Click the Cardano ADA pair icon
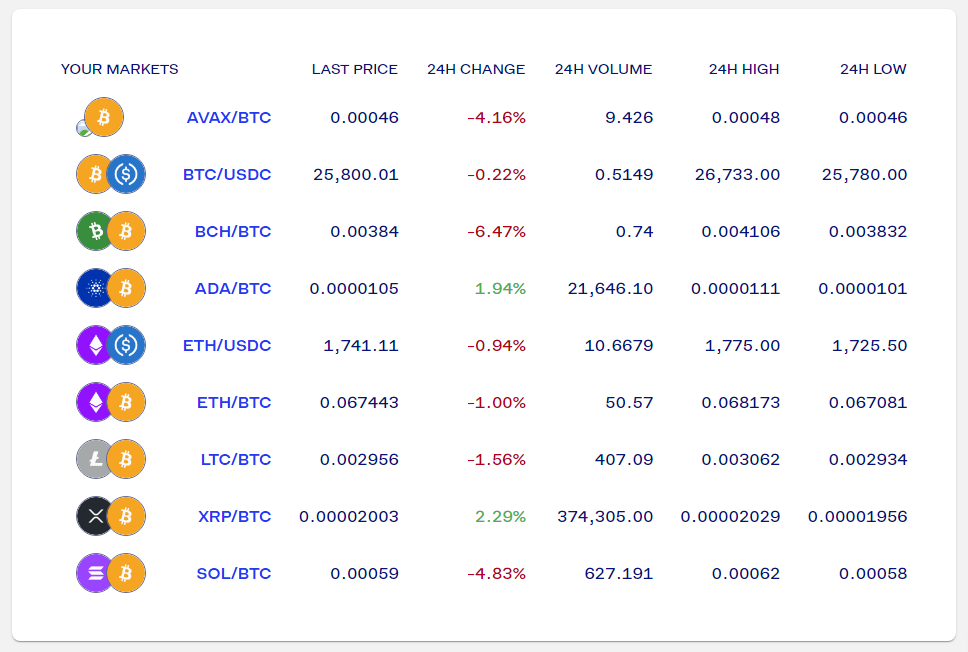The width and height of the screenshot is (968, 652). point(111,288)
